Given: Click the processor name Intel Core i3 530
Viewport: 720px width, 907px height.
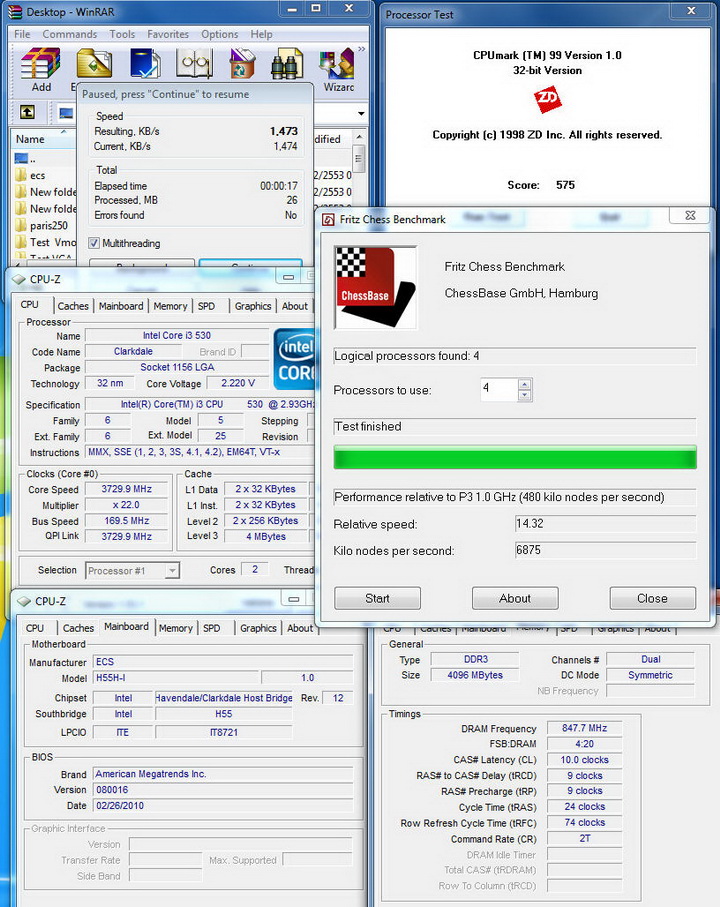Looking at the screenshot, I should pos(177,335).
